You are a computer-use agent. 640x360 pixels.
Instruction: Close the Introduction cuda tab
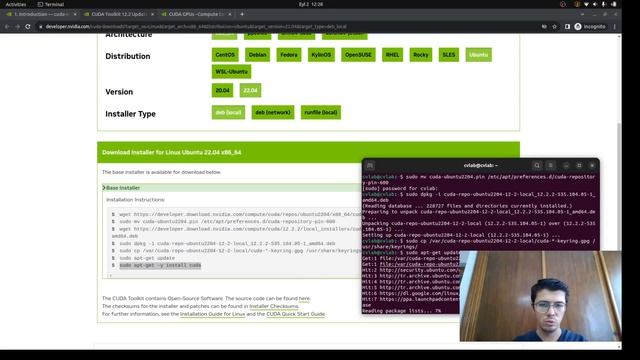coord(75,14)
